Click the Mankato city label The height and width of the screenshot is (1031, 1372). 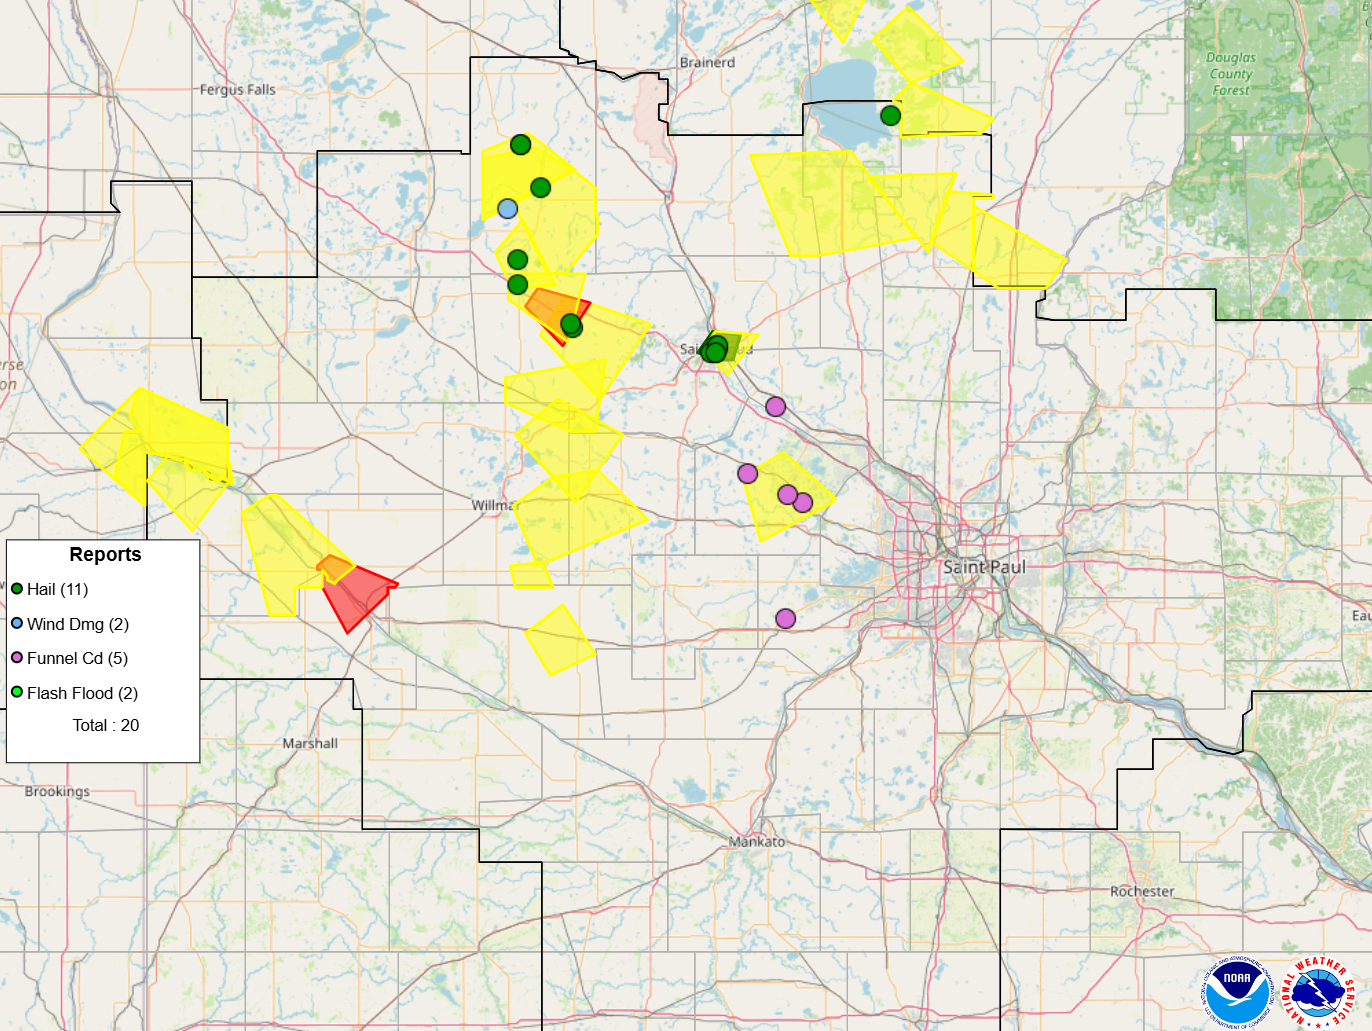pos(757,841)
